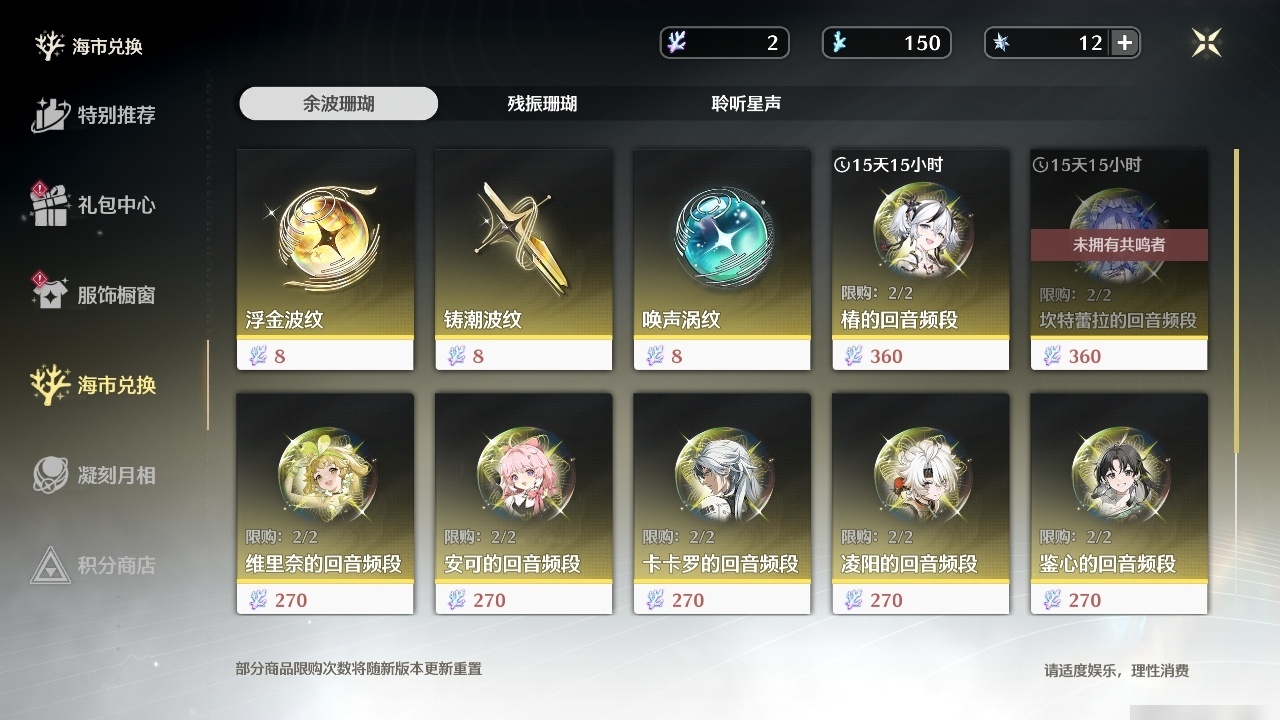Screen dimensions: 1280x720
Task: Choose the 铸潮波纹 item card
Action: coord(524,260)
